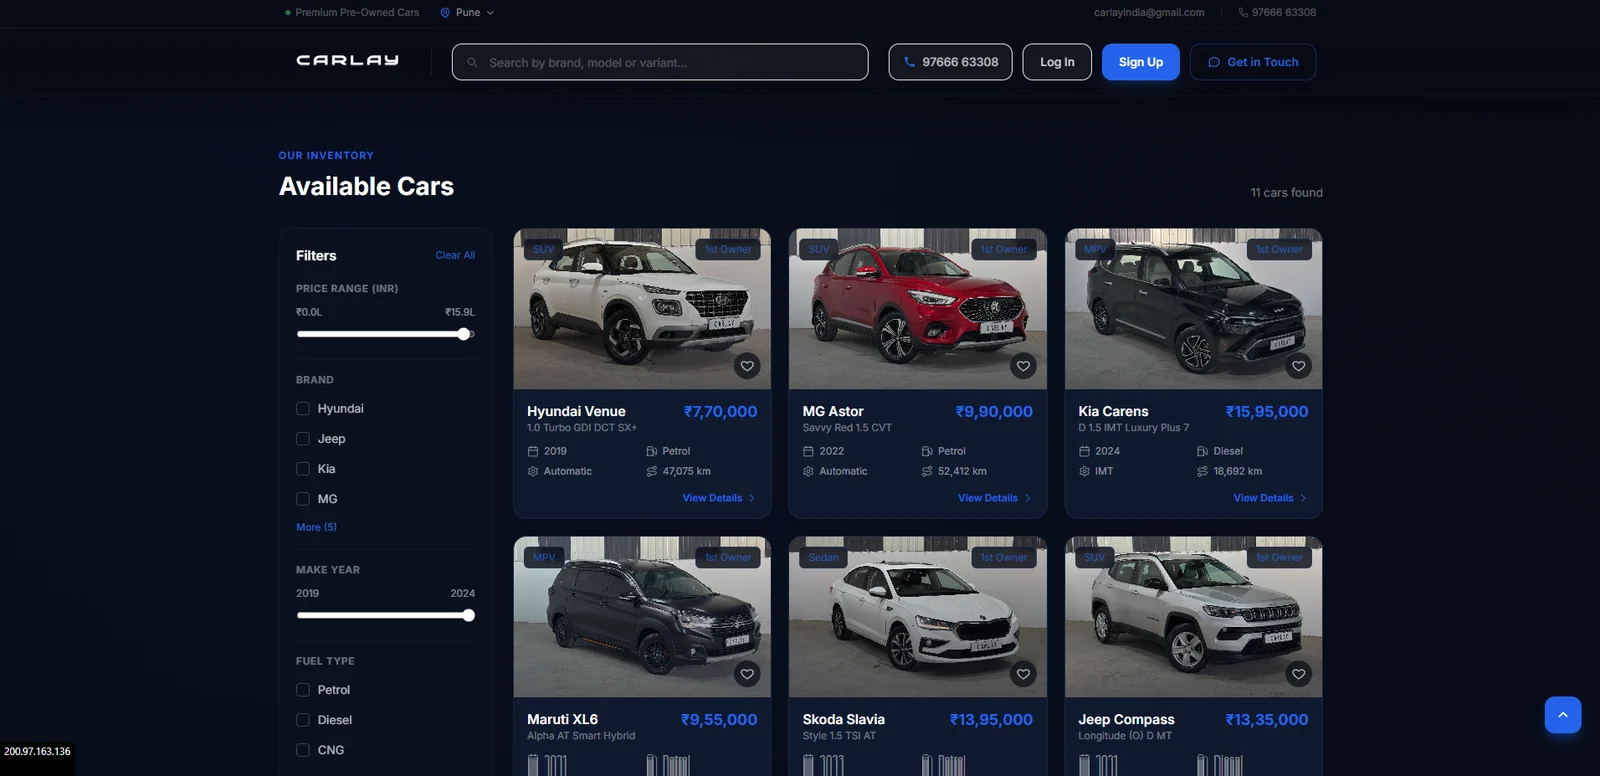
Task: Click Clear All filters link
Action: pyautogui.click(x=455, y=255)
